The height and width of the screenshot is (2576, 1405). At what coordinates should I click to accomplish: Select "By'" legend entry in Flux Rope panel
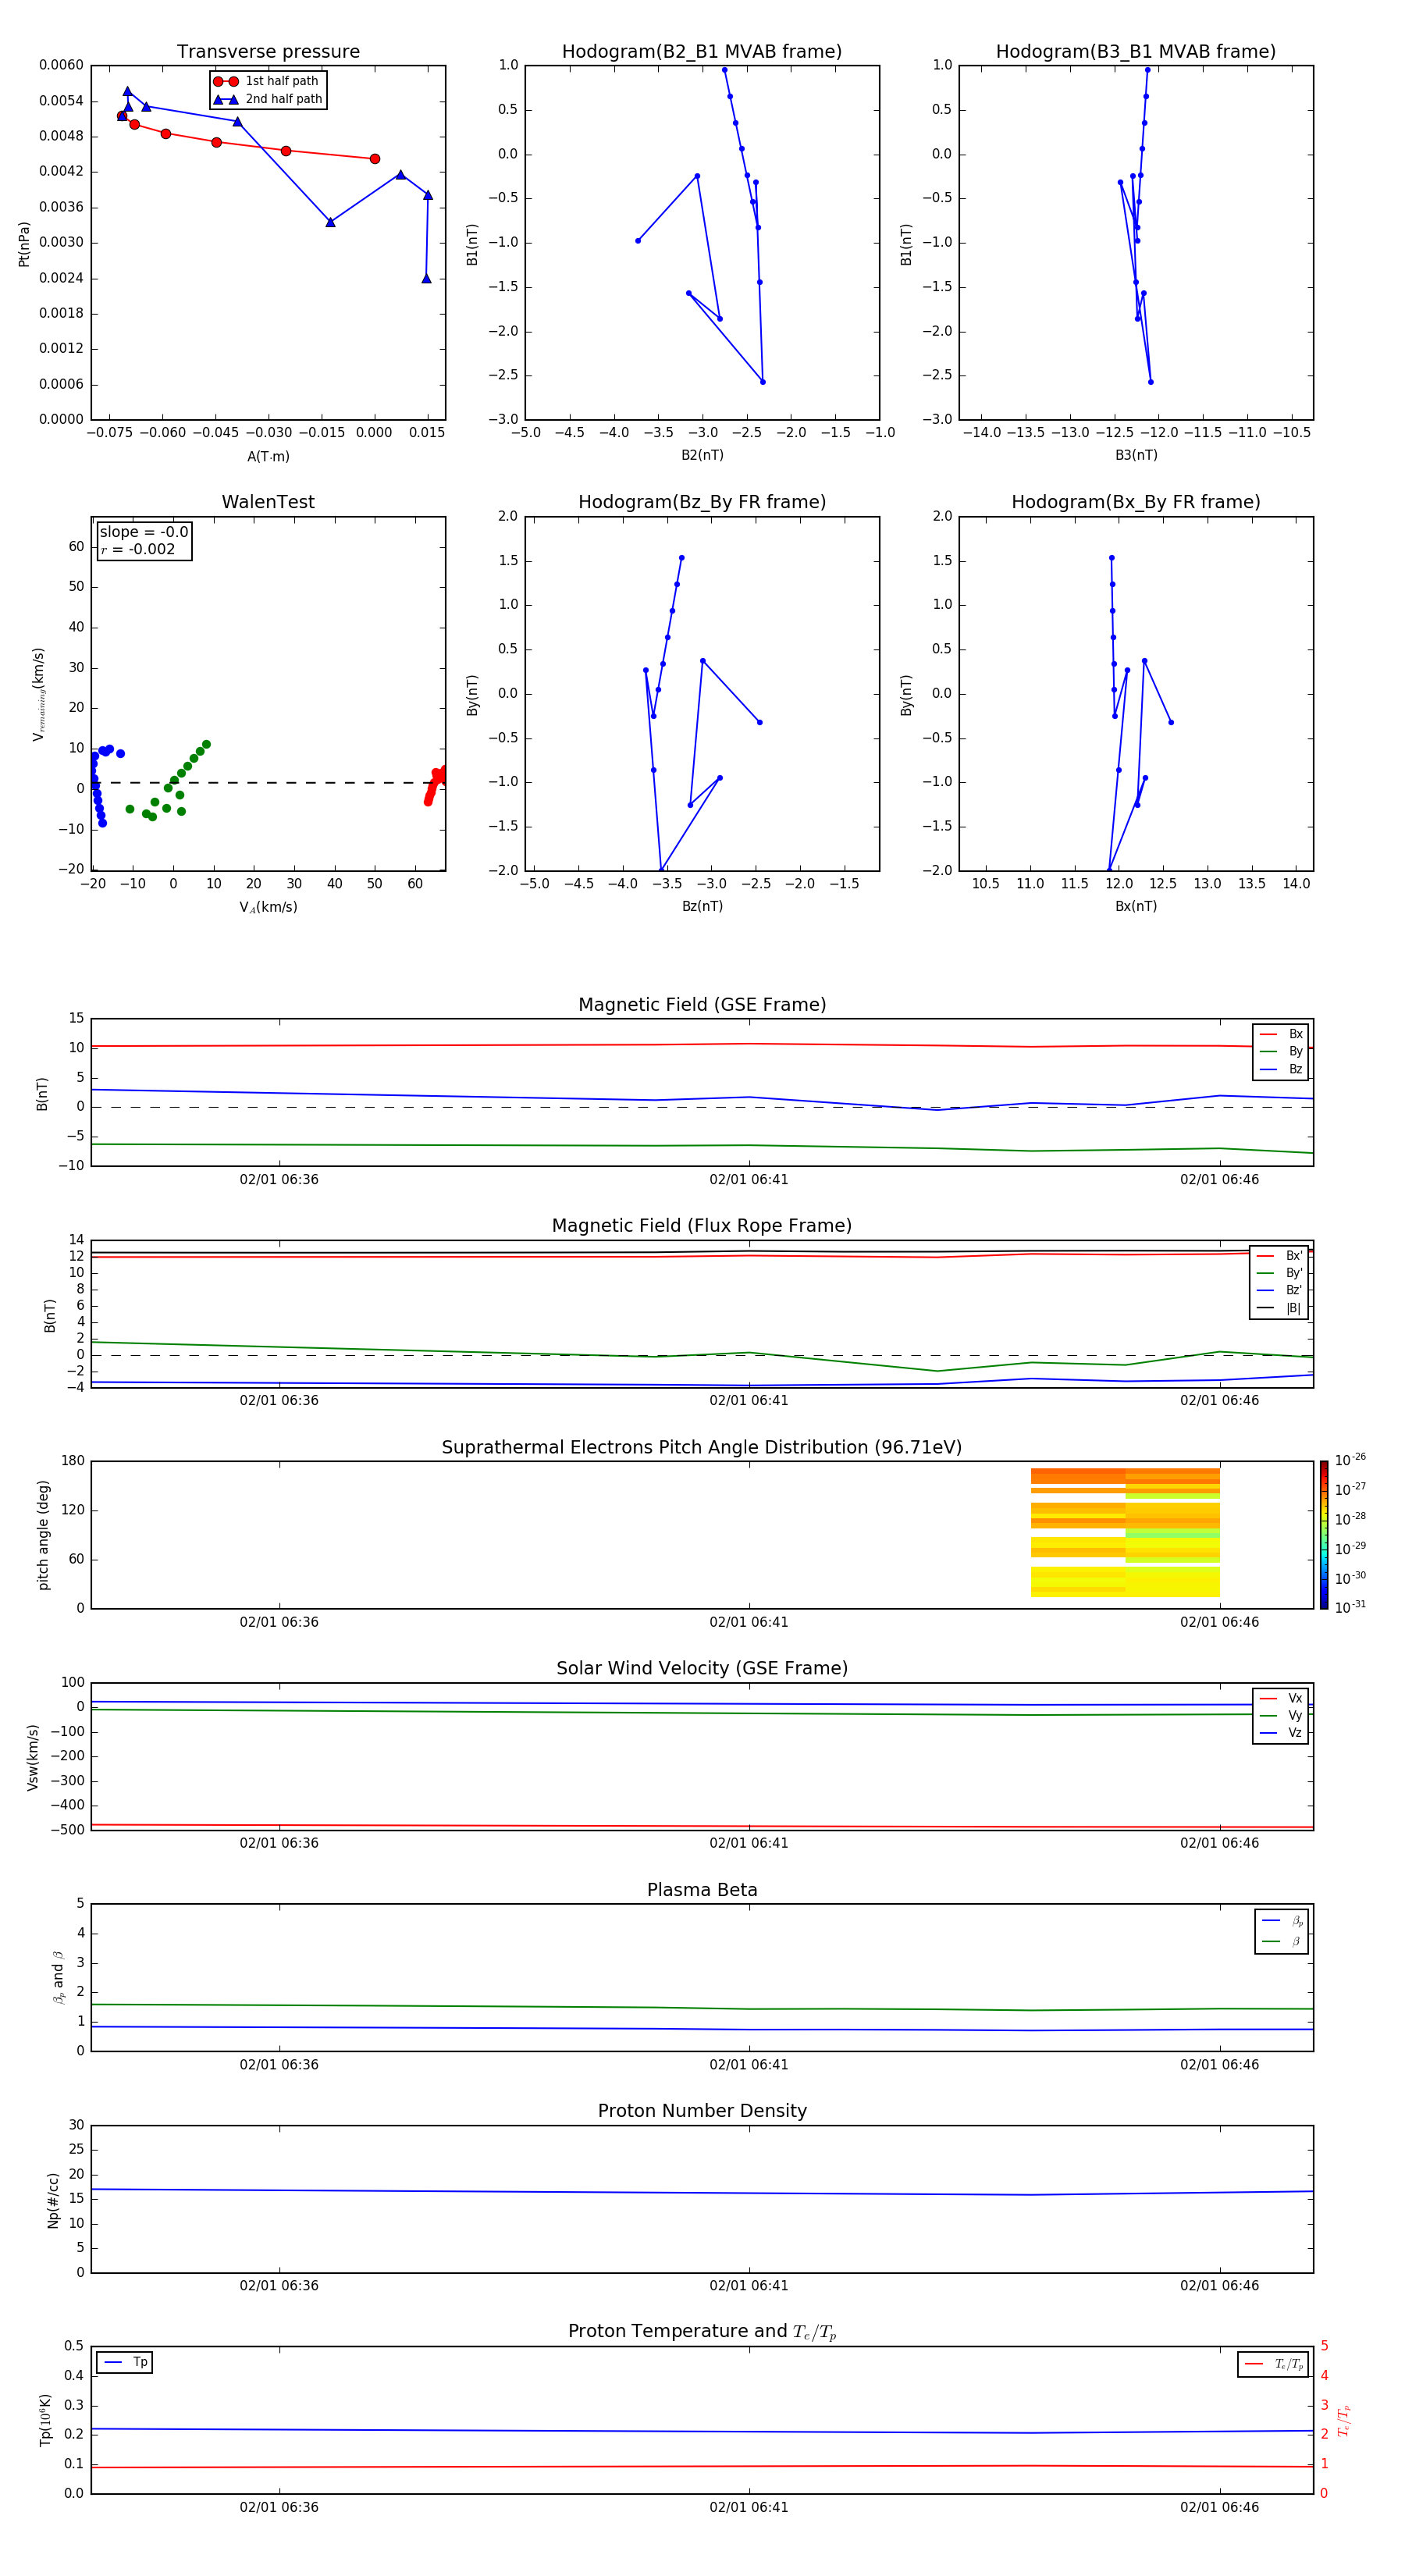coord(1280,1273)
